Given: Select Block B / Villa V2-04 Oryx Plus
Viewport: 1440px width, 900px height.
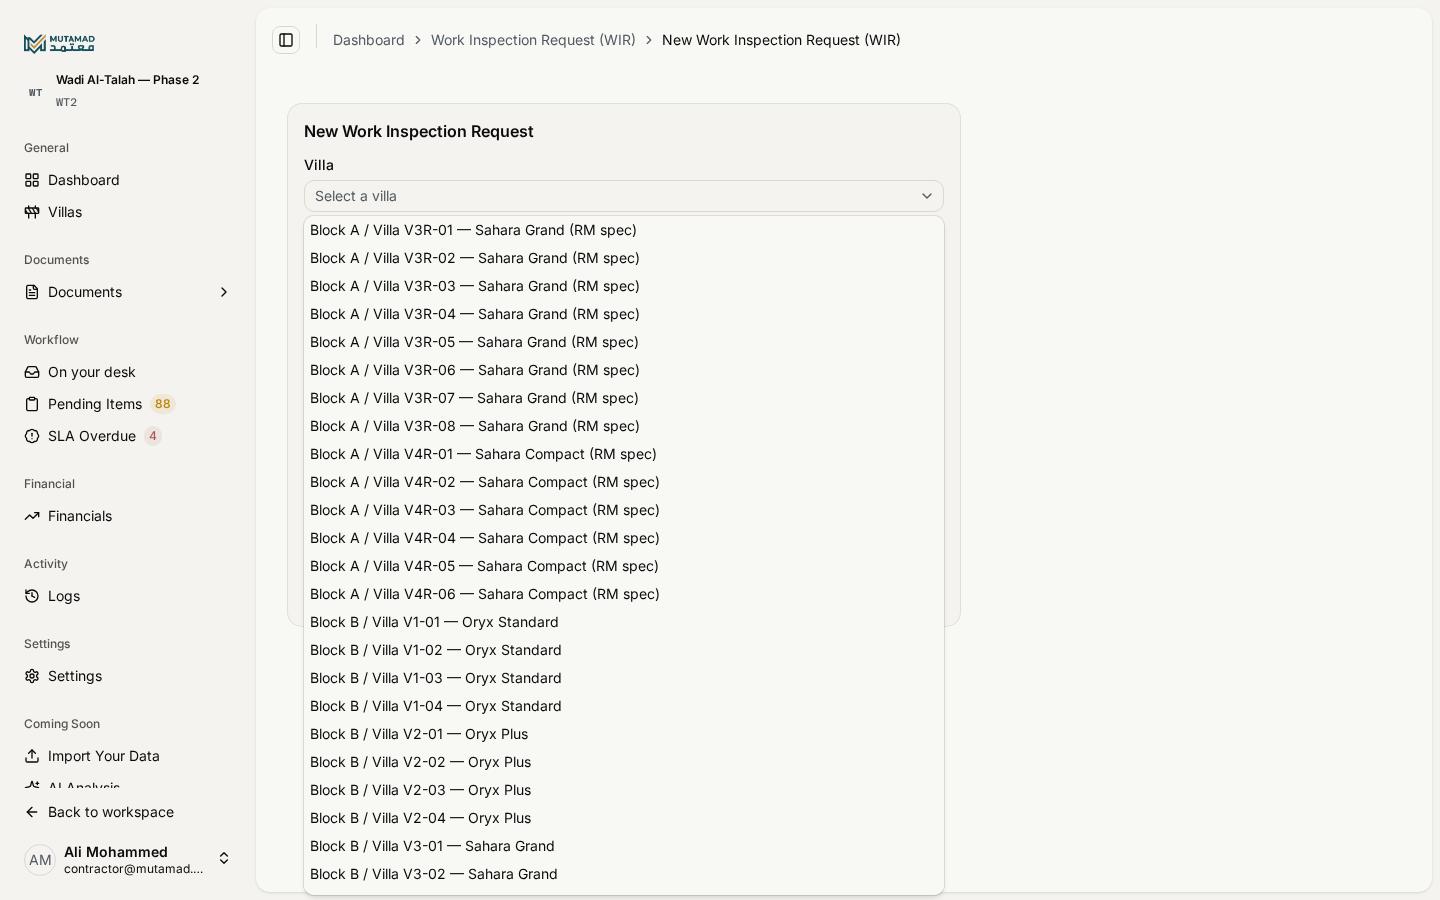Looking at the screenshot, I should coord(624,818).
